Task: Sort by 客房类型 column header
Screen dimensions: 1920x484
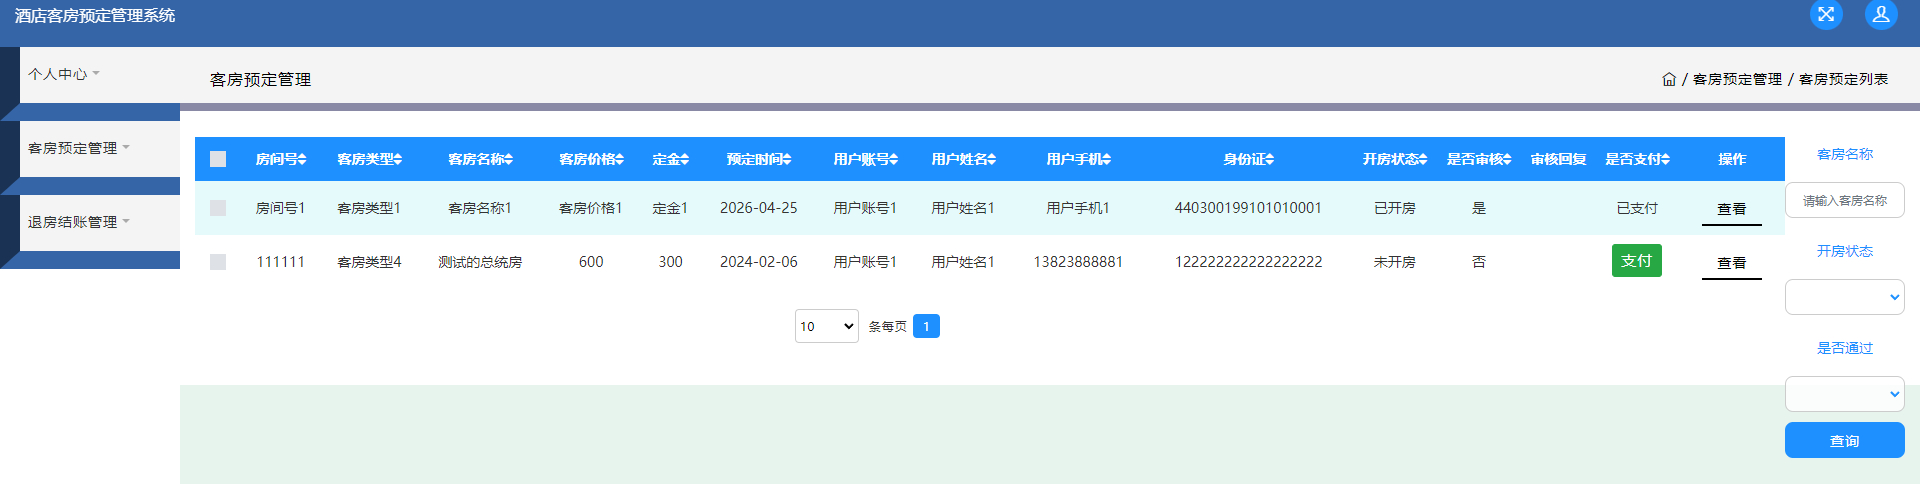Action: tap(369, 159)
